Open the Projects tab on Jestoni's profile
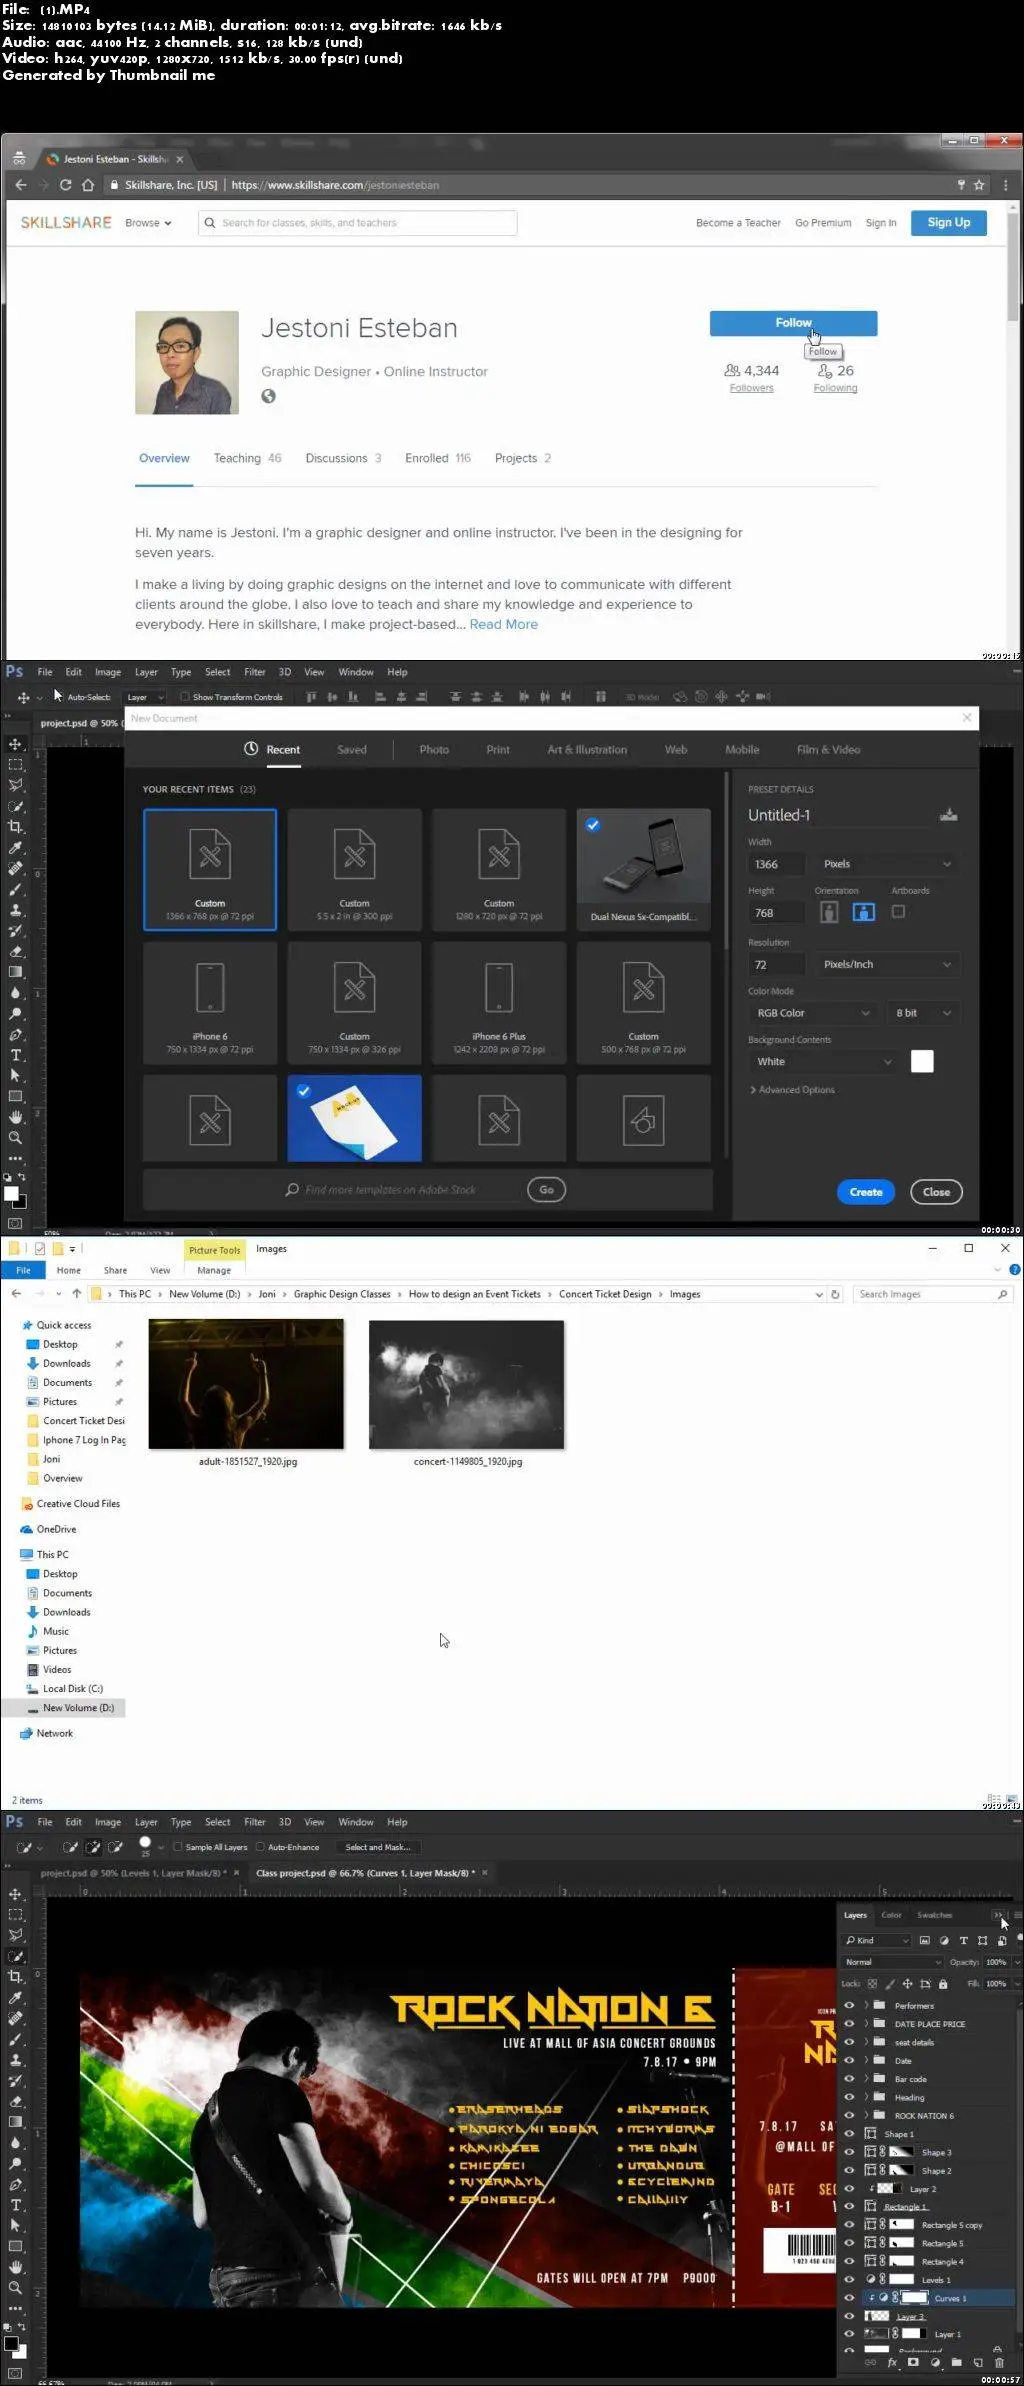The width and height of the screenshot is (1024, 2386). [523, 458]
